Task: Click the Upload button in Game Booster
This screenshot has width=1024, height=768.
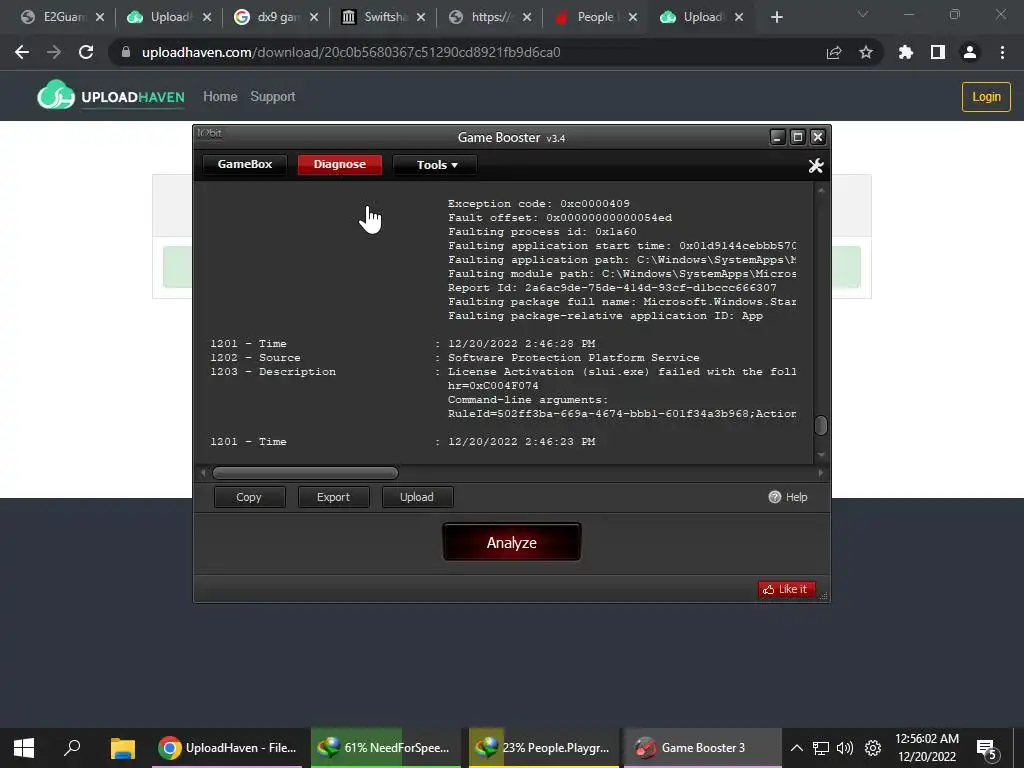Action: coord(417,497)
